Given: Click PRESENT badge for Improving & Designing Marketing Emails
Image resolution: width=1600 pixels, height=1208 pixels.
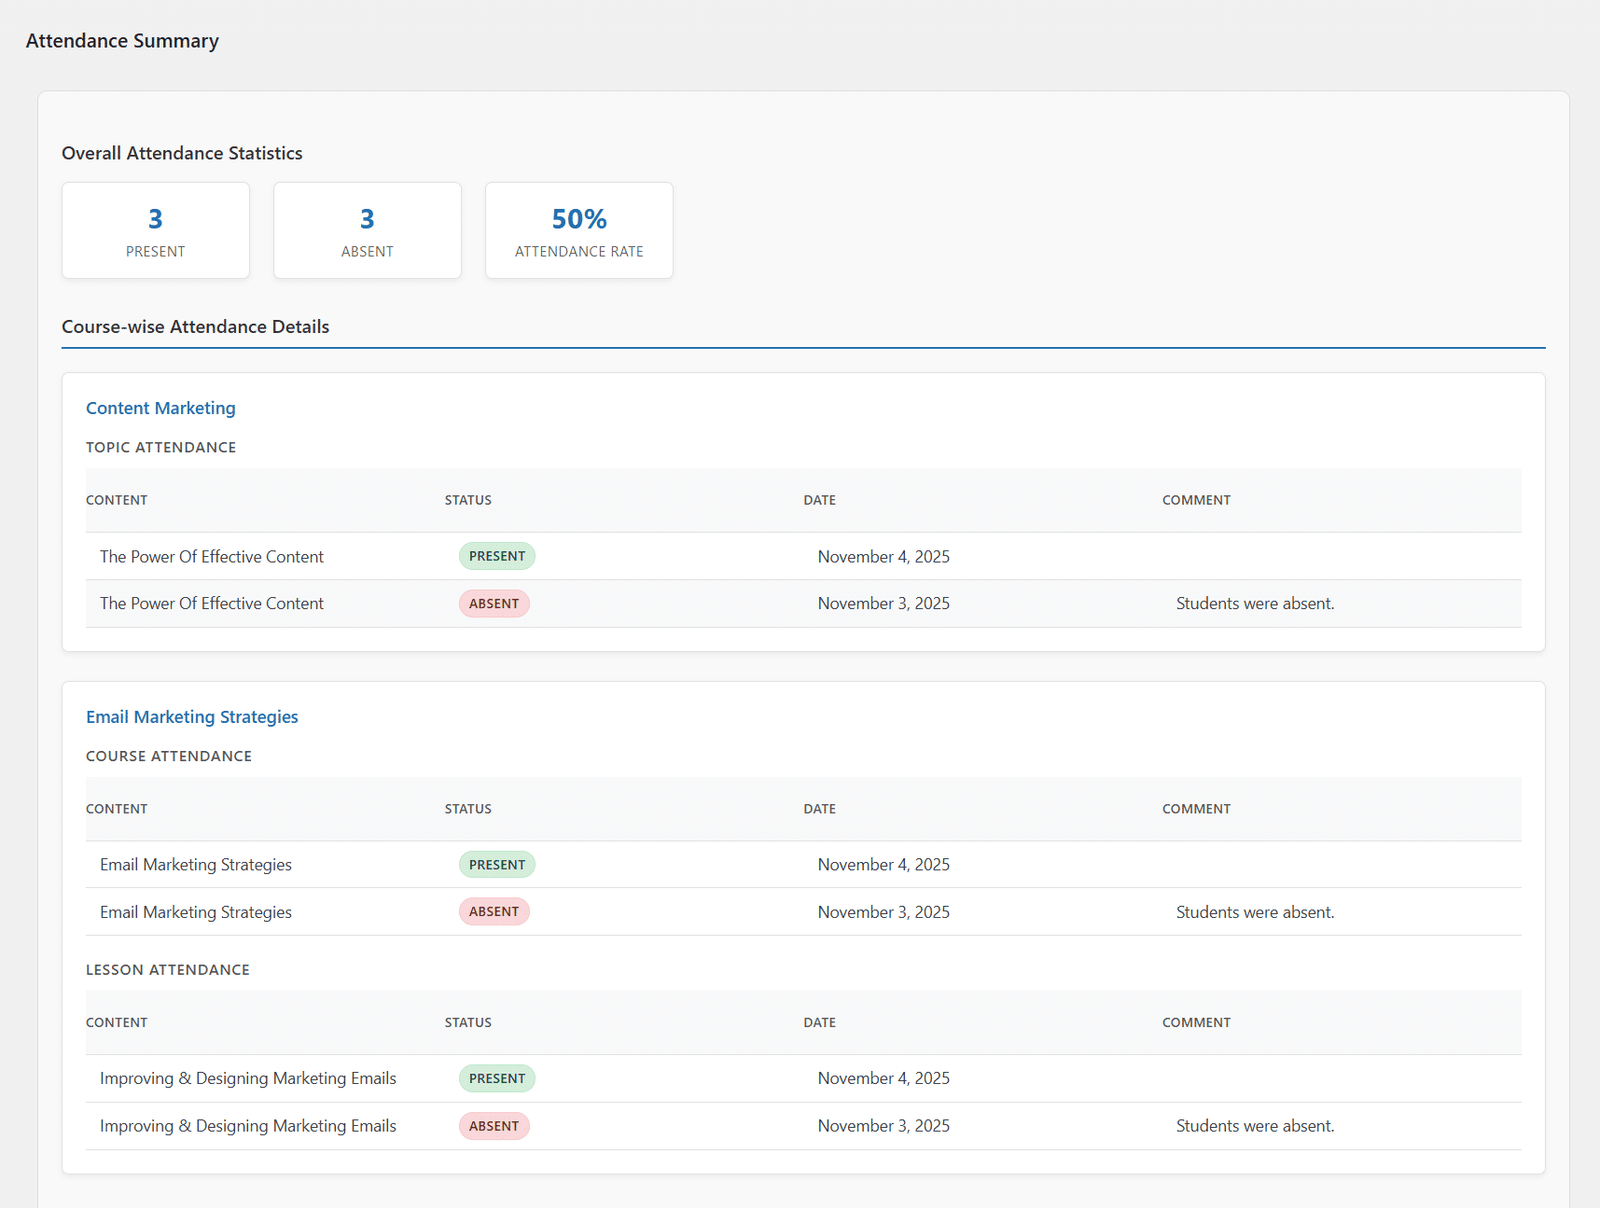Looking at the screenshot, I should point(497,1079).
